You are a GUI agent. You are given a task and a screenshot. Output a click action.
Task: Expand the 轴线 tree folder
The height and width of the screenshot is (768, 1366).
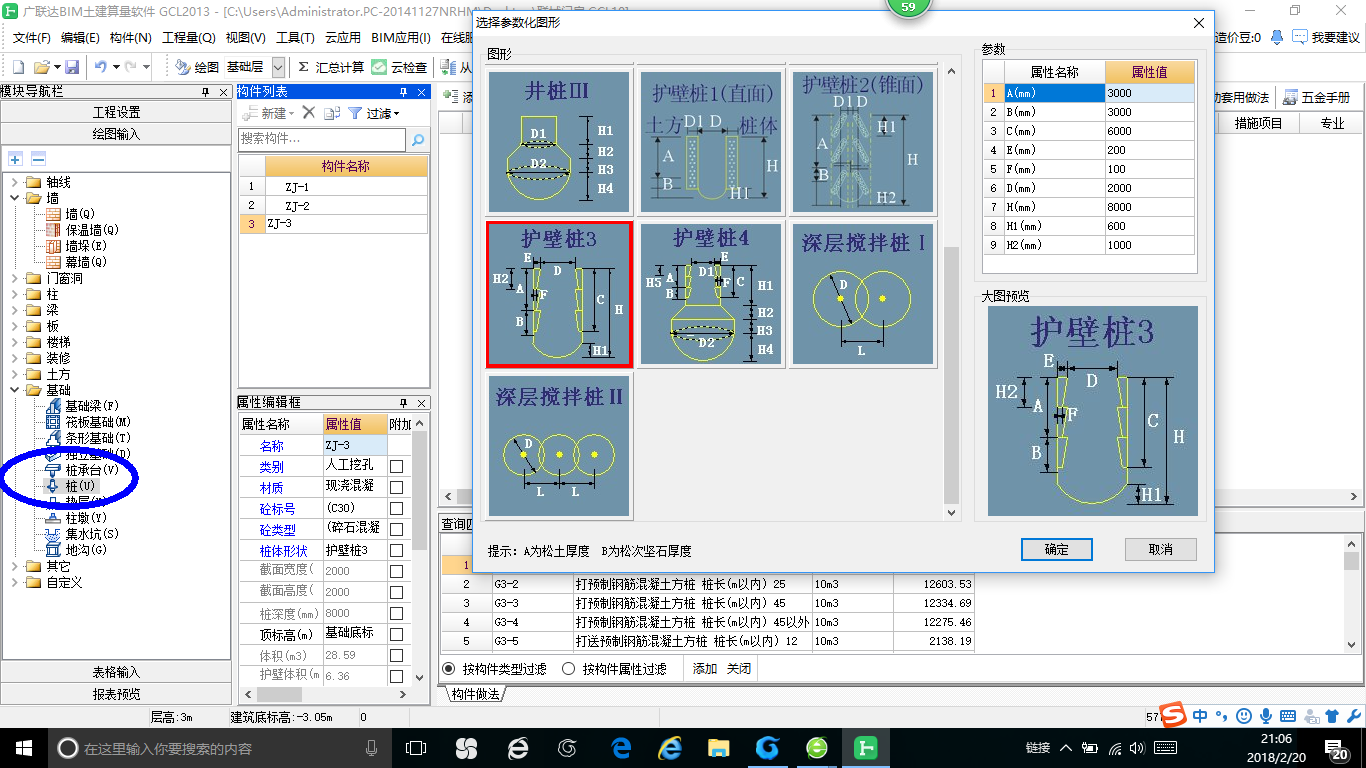pos(14,182)
